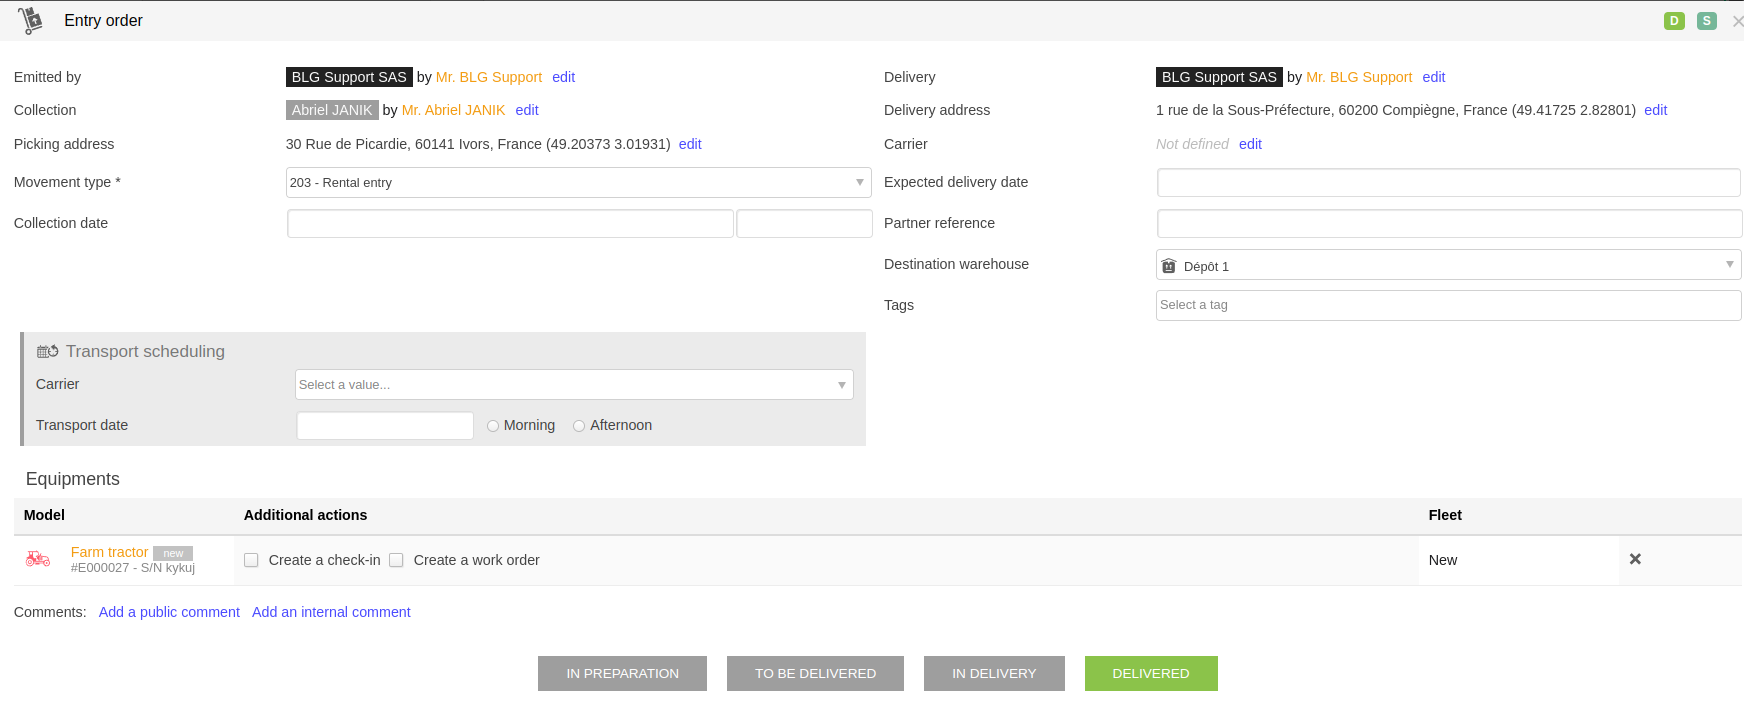
Task: Remove the Farm tractor equipment row
Action: 1635,559
